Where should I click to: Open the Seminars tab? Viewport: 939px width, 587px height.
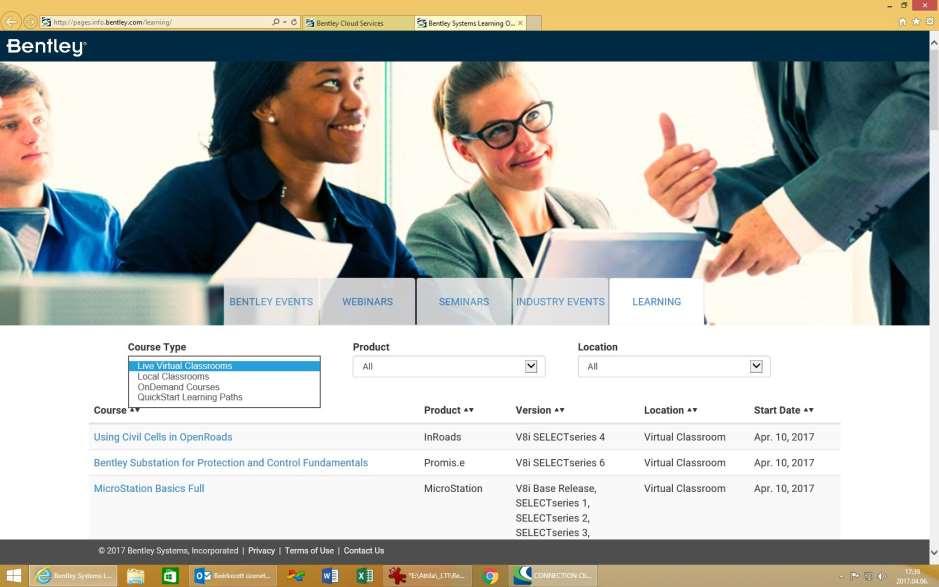pyautogui.click(x=464, y=302)
